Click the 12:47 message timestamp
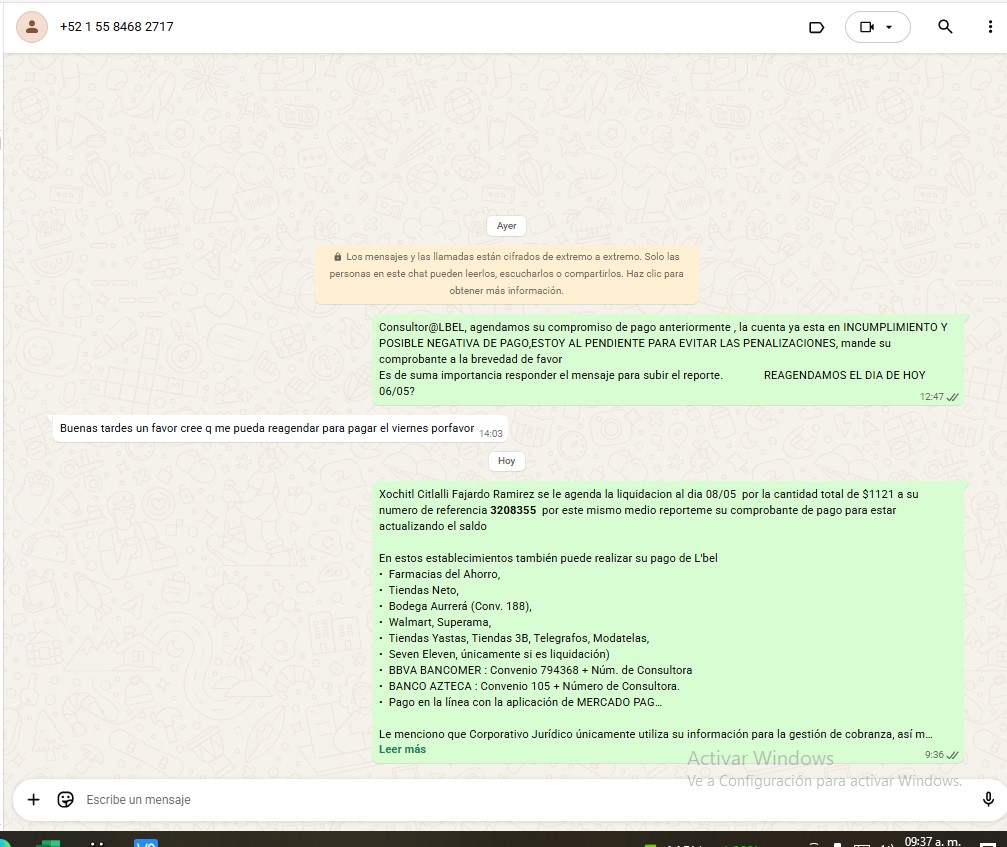The width and height of the screenshot is (1007, 847). click(x=931, y=397)
